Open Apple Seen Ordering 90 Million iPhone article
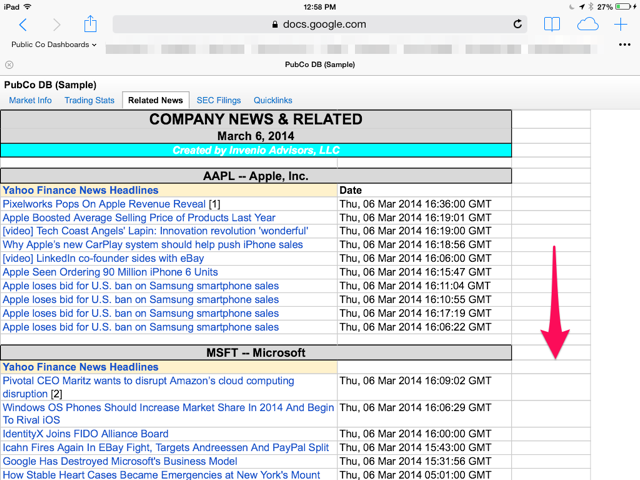Image resolution: width=640 pixels, height=480 pixels. [x=110, y=272]
